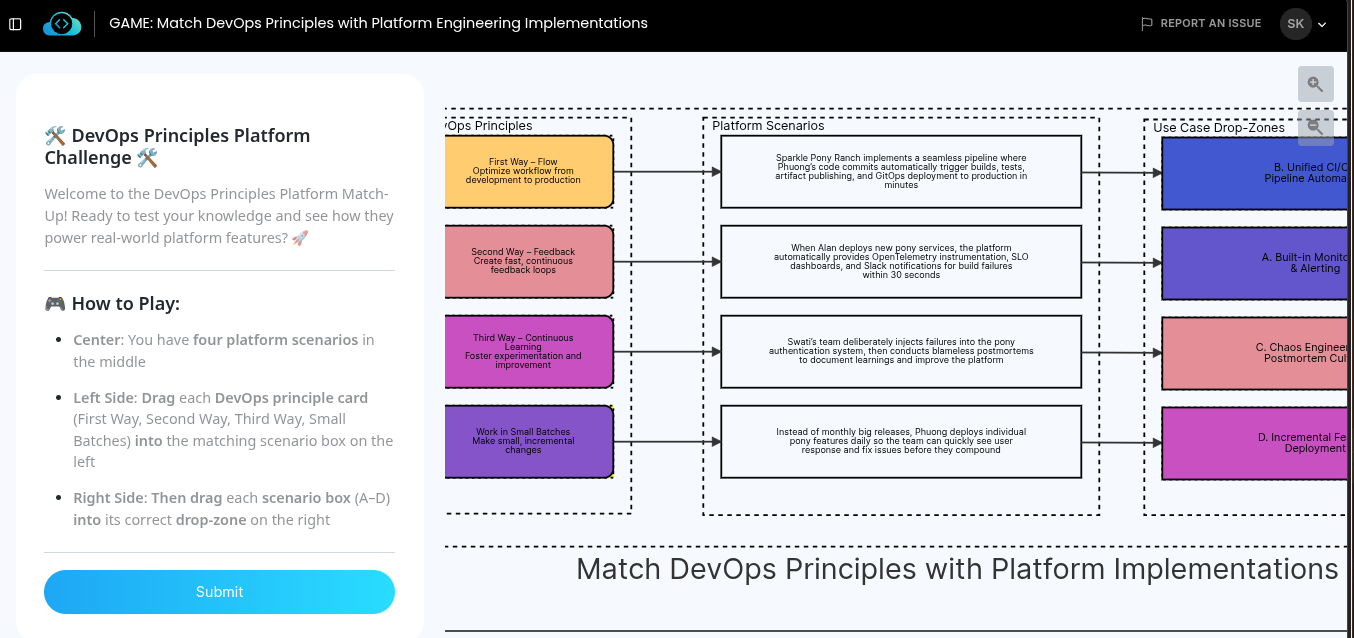The image size is (1354, 638).
Task: Zoom out with the magnifier minus icon
Action: click(x=1316, y=126)
